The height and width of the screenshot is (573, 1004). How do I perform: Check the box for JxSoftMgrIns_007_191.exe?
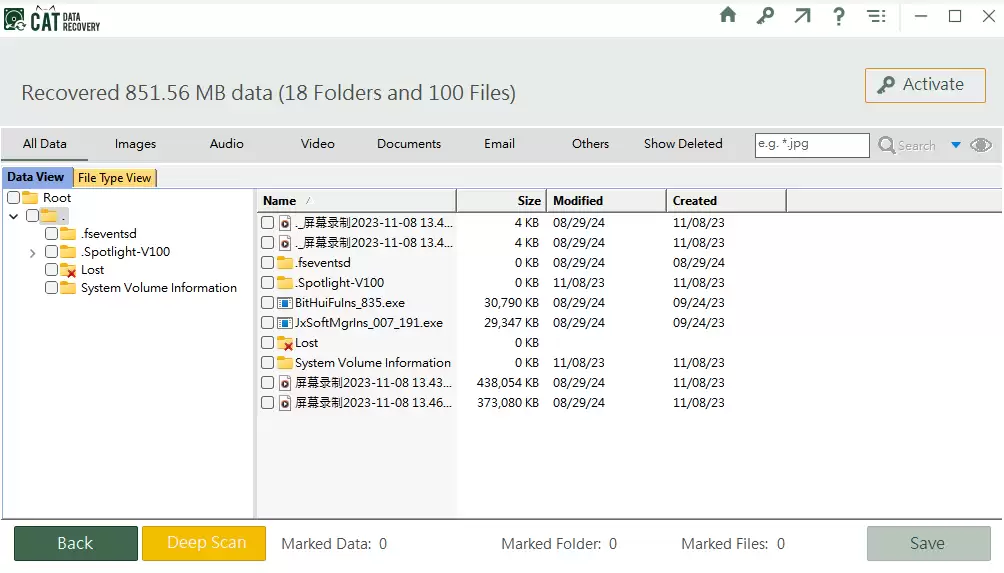267,323
